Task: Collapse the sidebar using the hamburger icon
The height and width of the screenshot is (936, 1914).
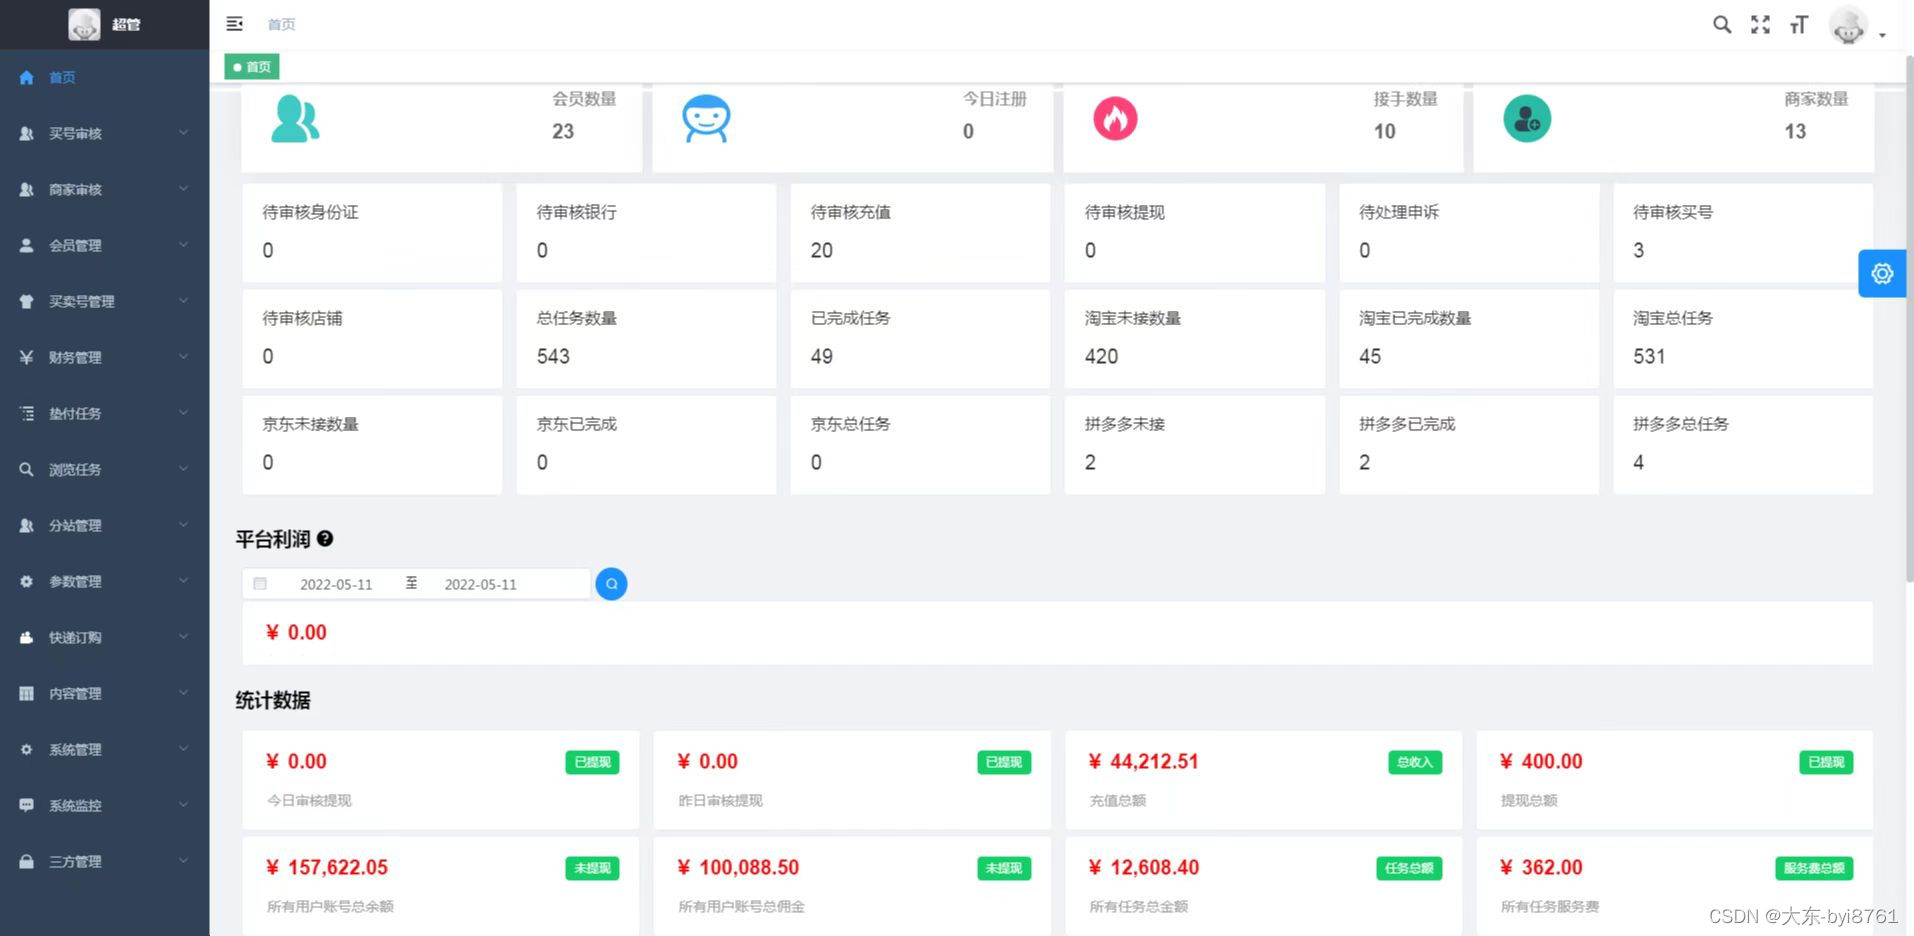Action: click(234, 23)
